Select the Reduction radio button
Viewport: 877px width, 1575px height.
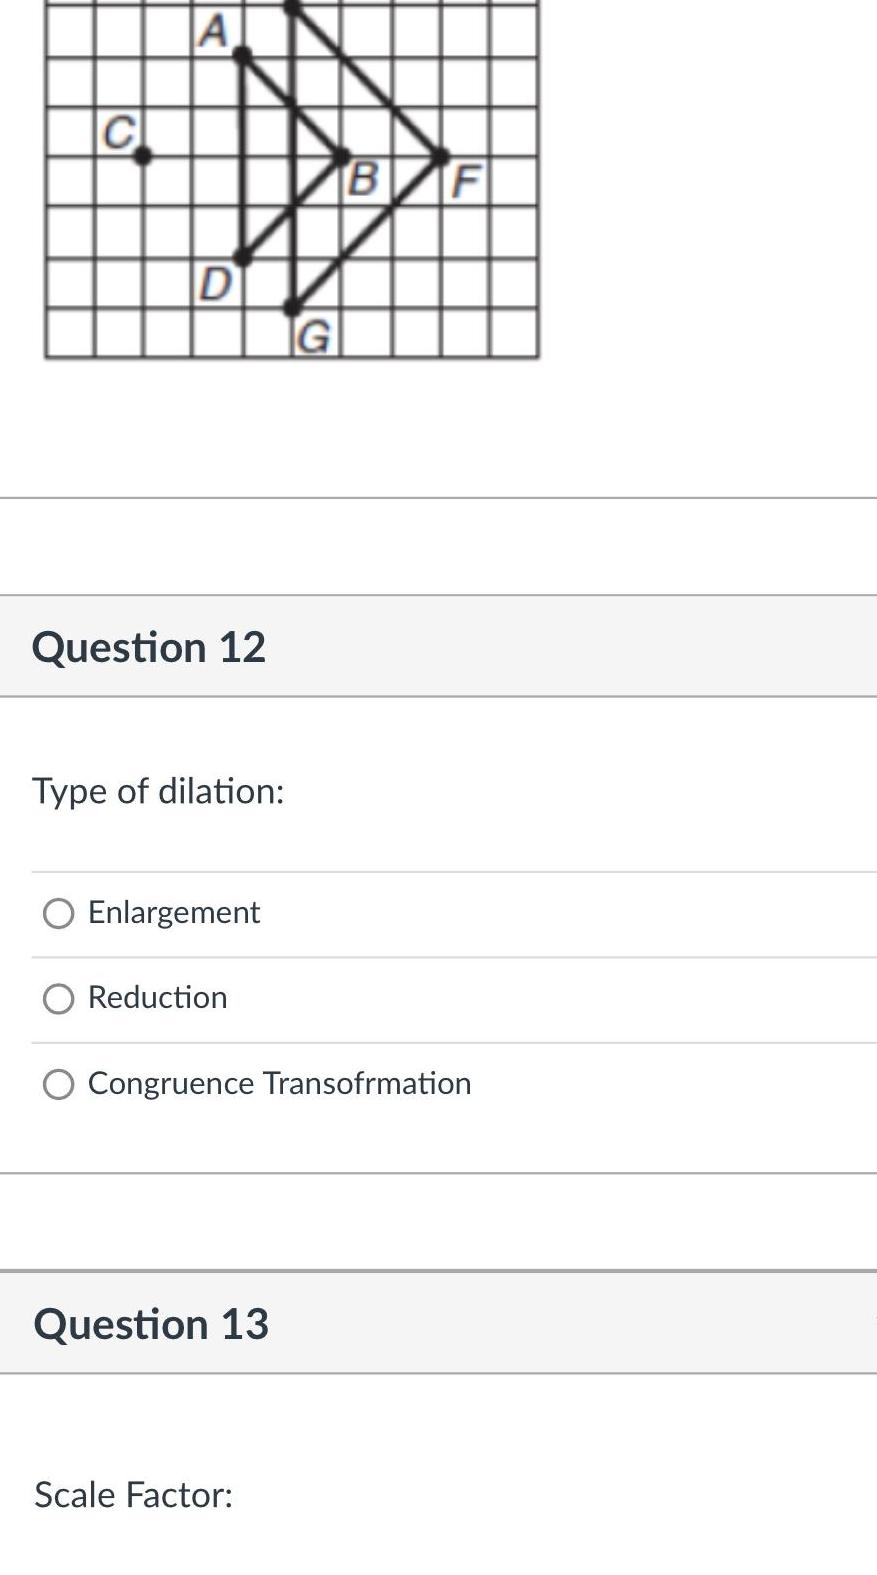(59, 998)
